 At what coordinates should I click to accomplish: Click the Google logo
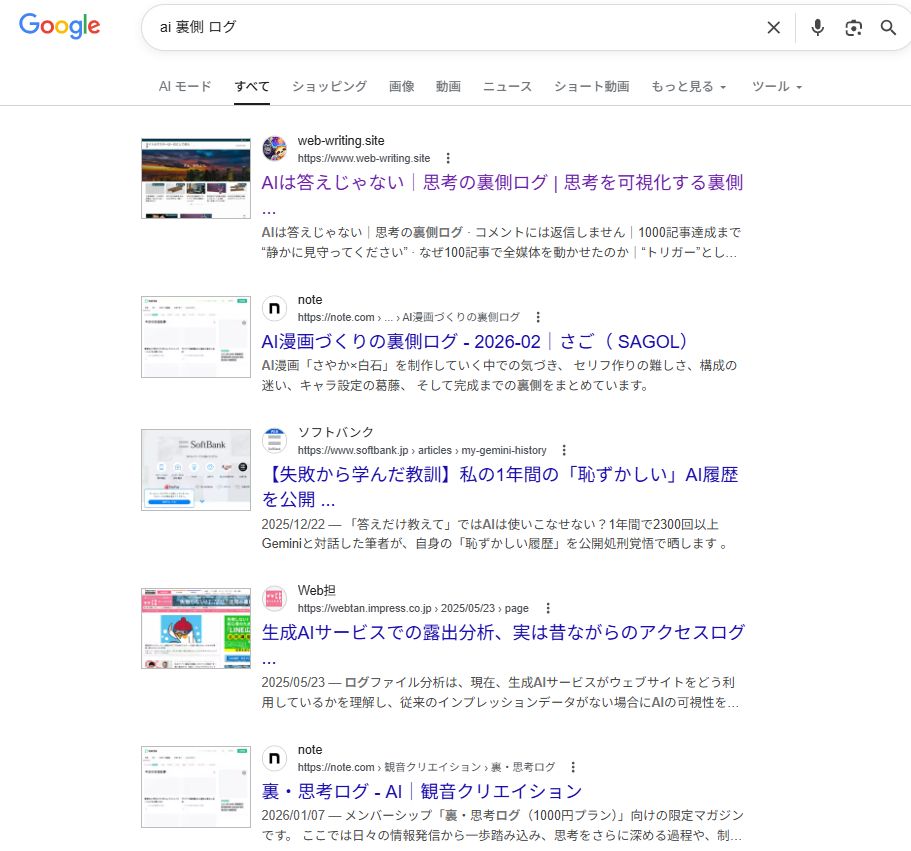(x=60, y=27)
